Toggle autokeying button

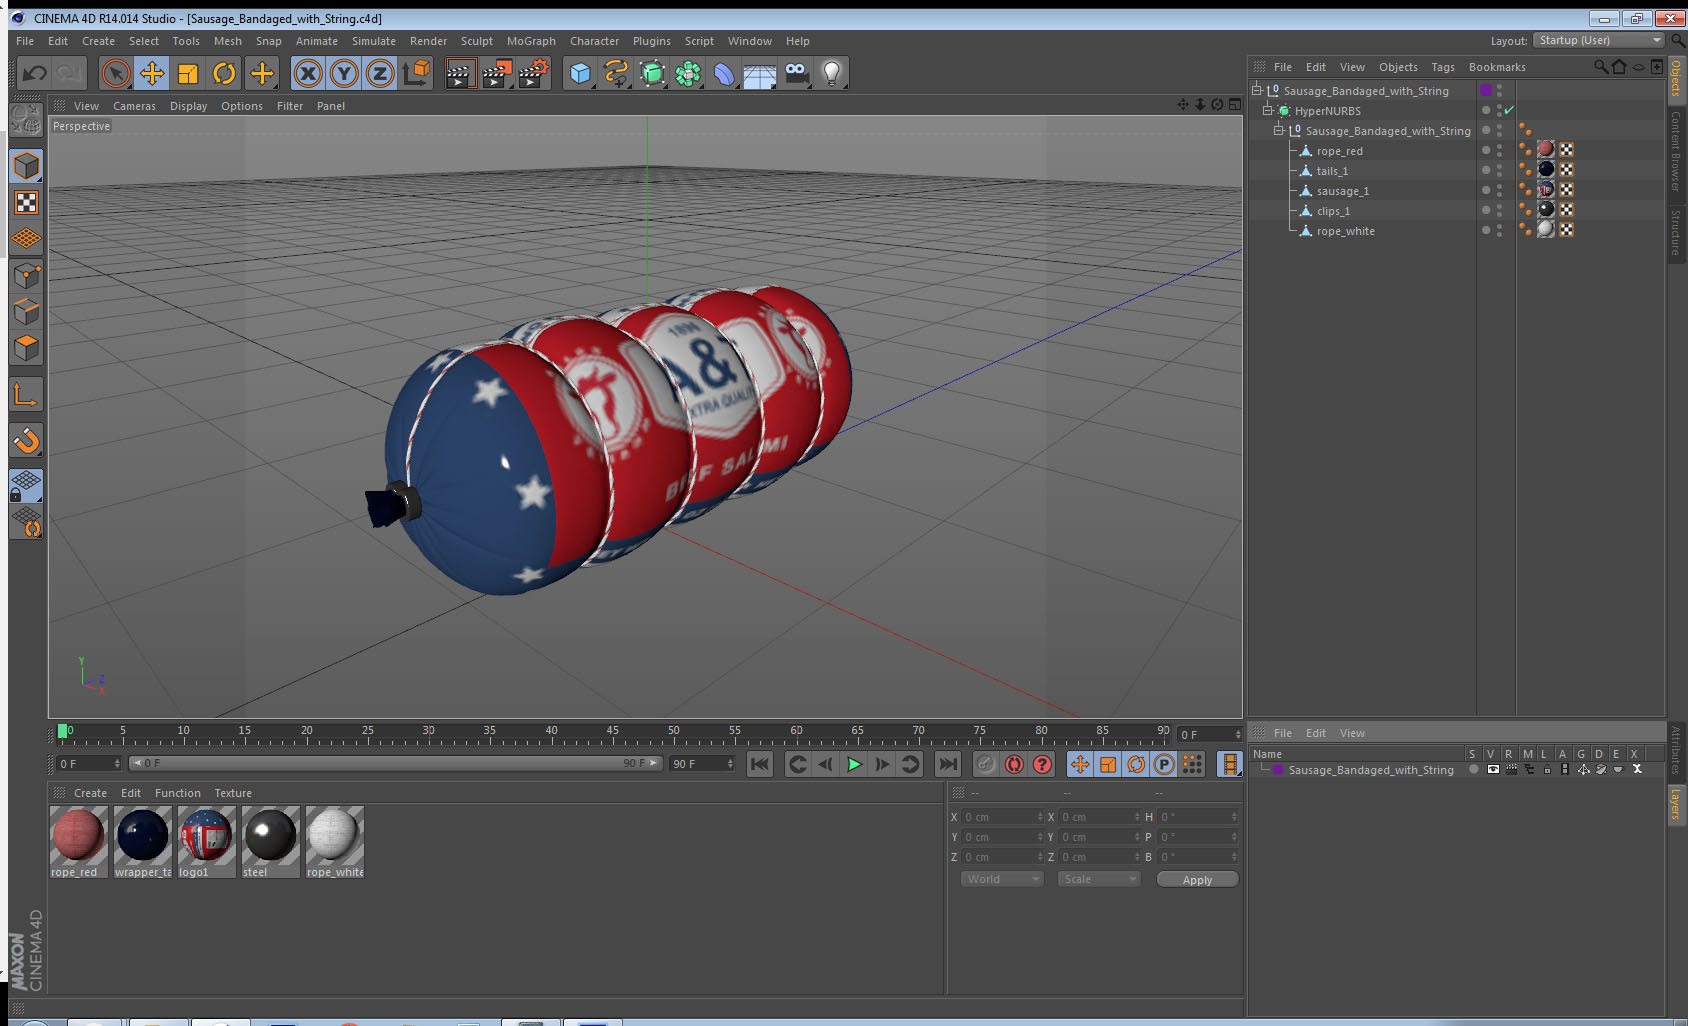point(1014,764)
